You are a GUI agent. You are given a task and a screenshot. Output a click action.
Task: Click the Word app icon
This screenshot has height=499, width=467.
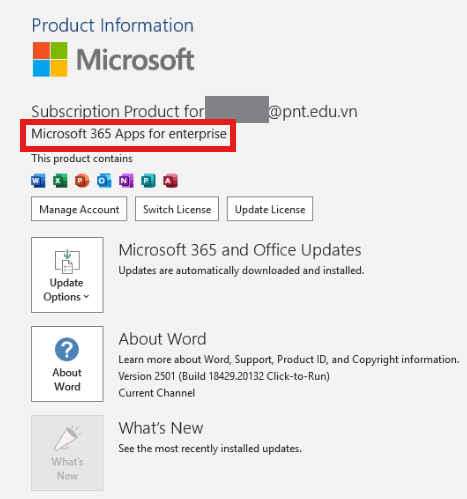click(x=38, y=181)
